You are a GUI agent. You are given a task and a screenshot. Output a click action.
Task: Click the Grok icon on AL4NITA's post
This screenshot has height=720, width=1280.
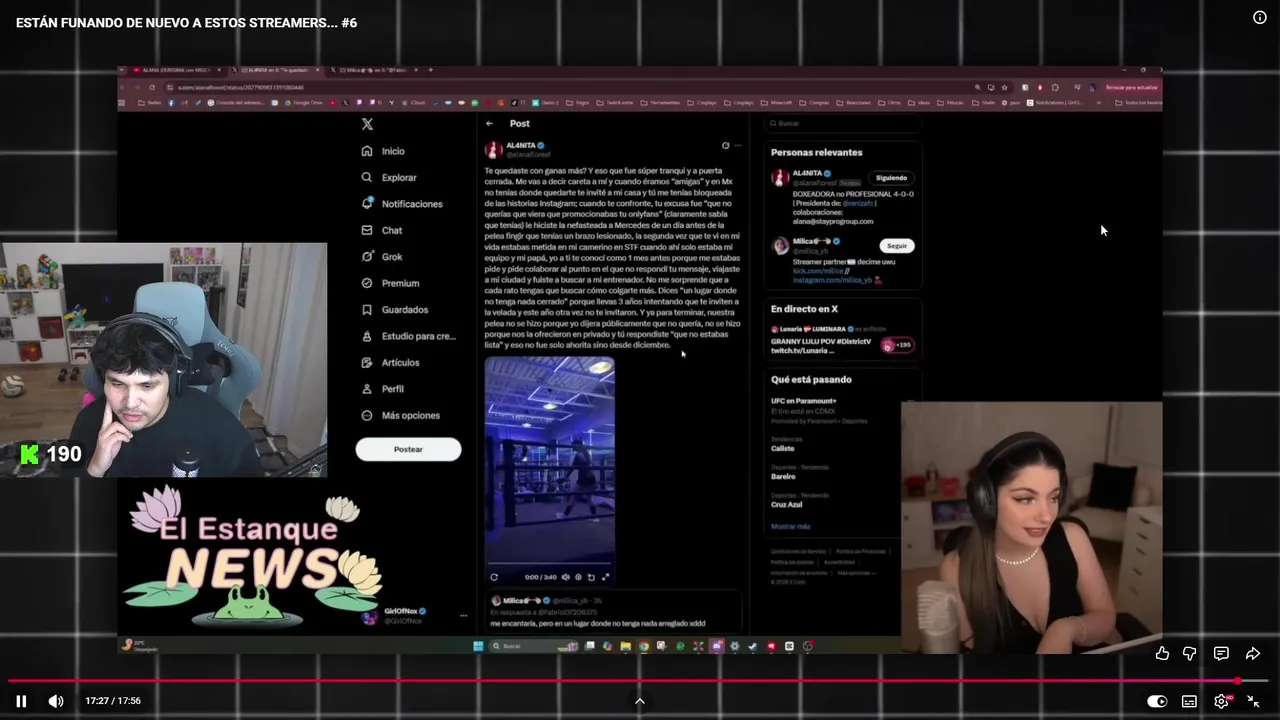point(726,146)
